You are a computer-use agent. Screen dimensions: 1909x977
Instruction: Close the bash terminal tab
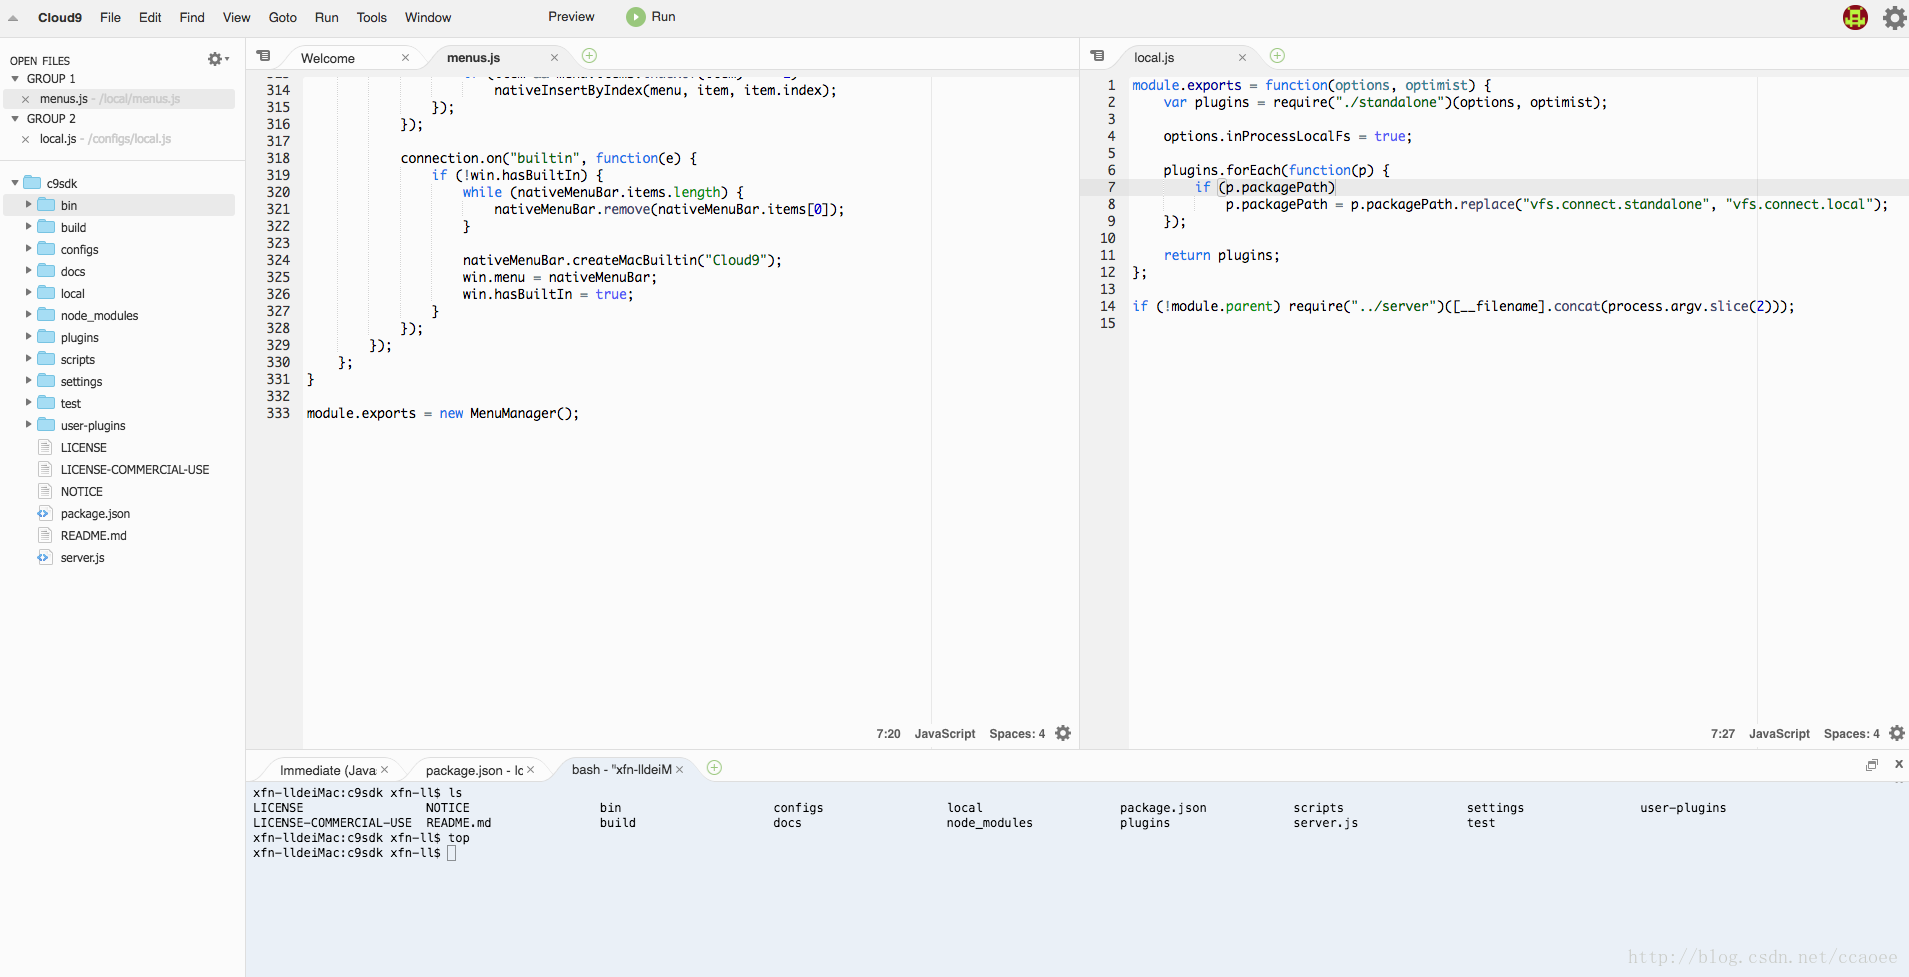pyautogui.click(x=679, y=770)
